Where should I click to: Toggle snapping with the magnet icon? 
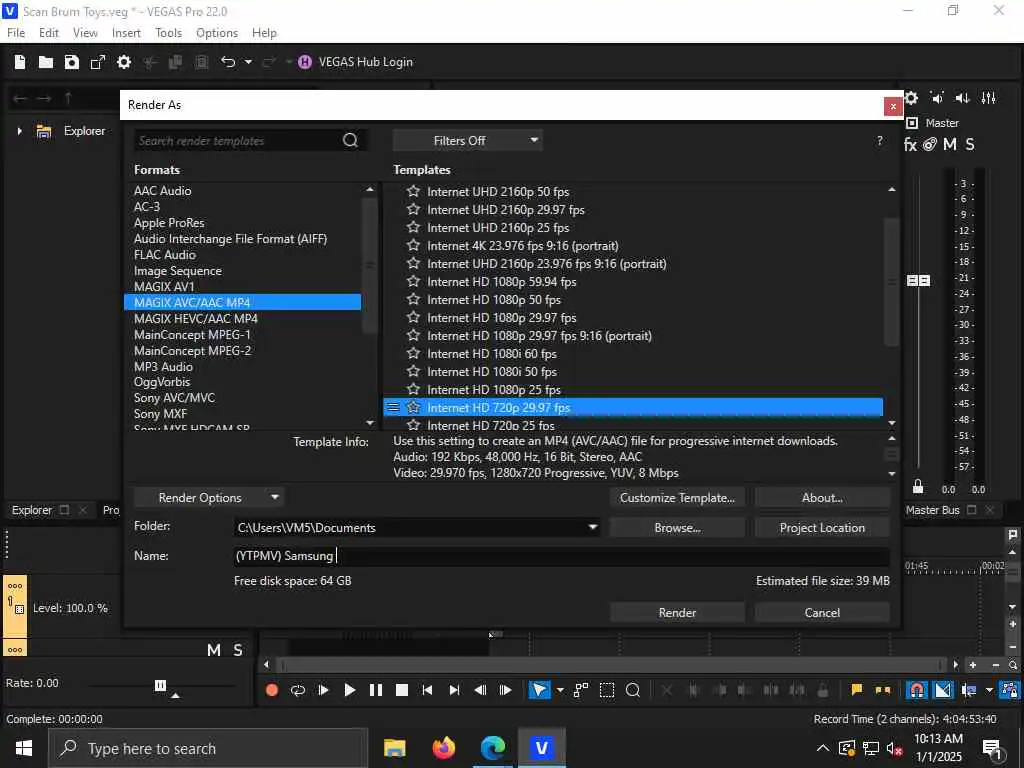point(917,690)
